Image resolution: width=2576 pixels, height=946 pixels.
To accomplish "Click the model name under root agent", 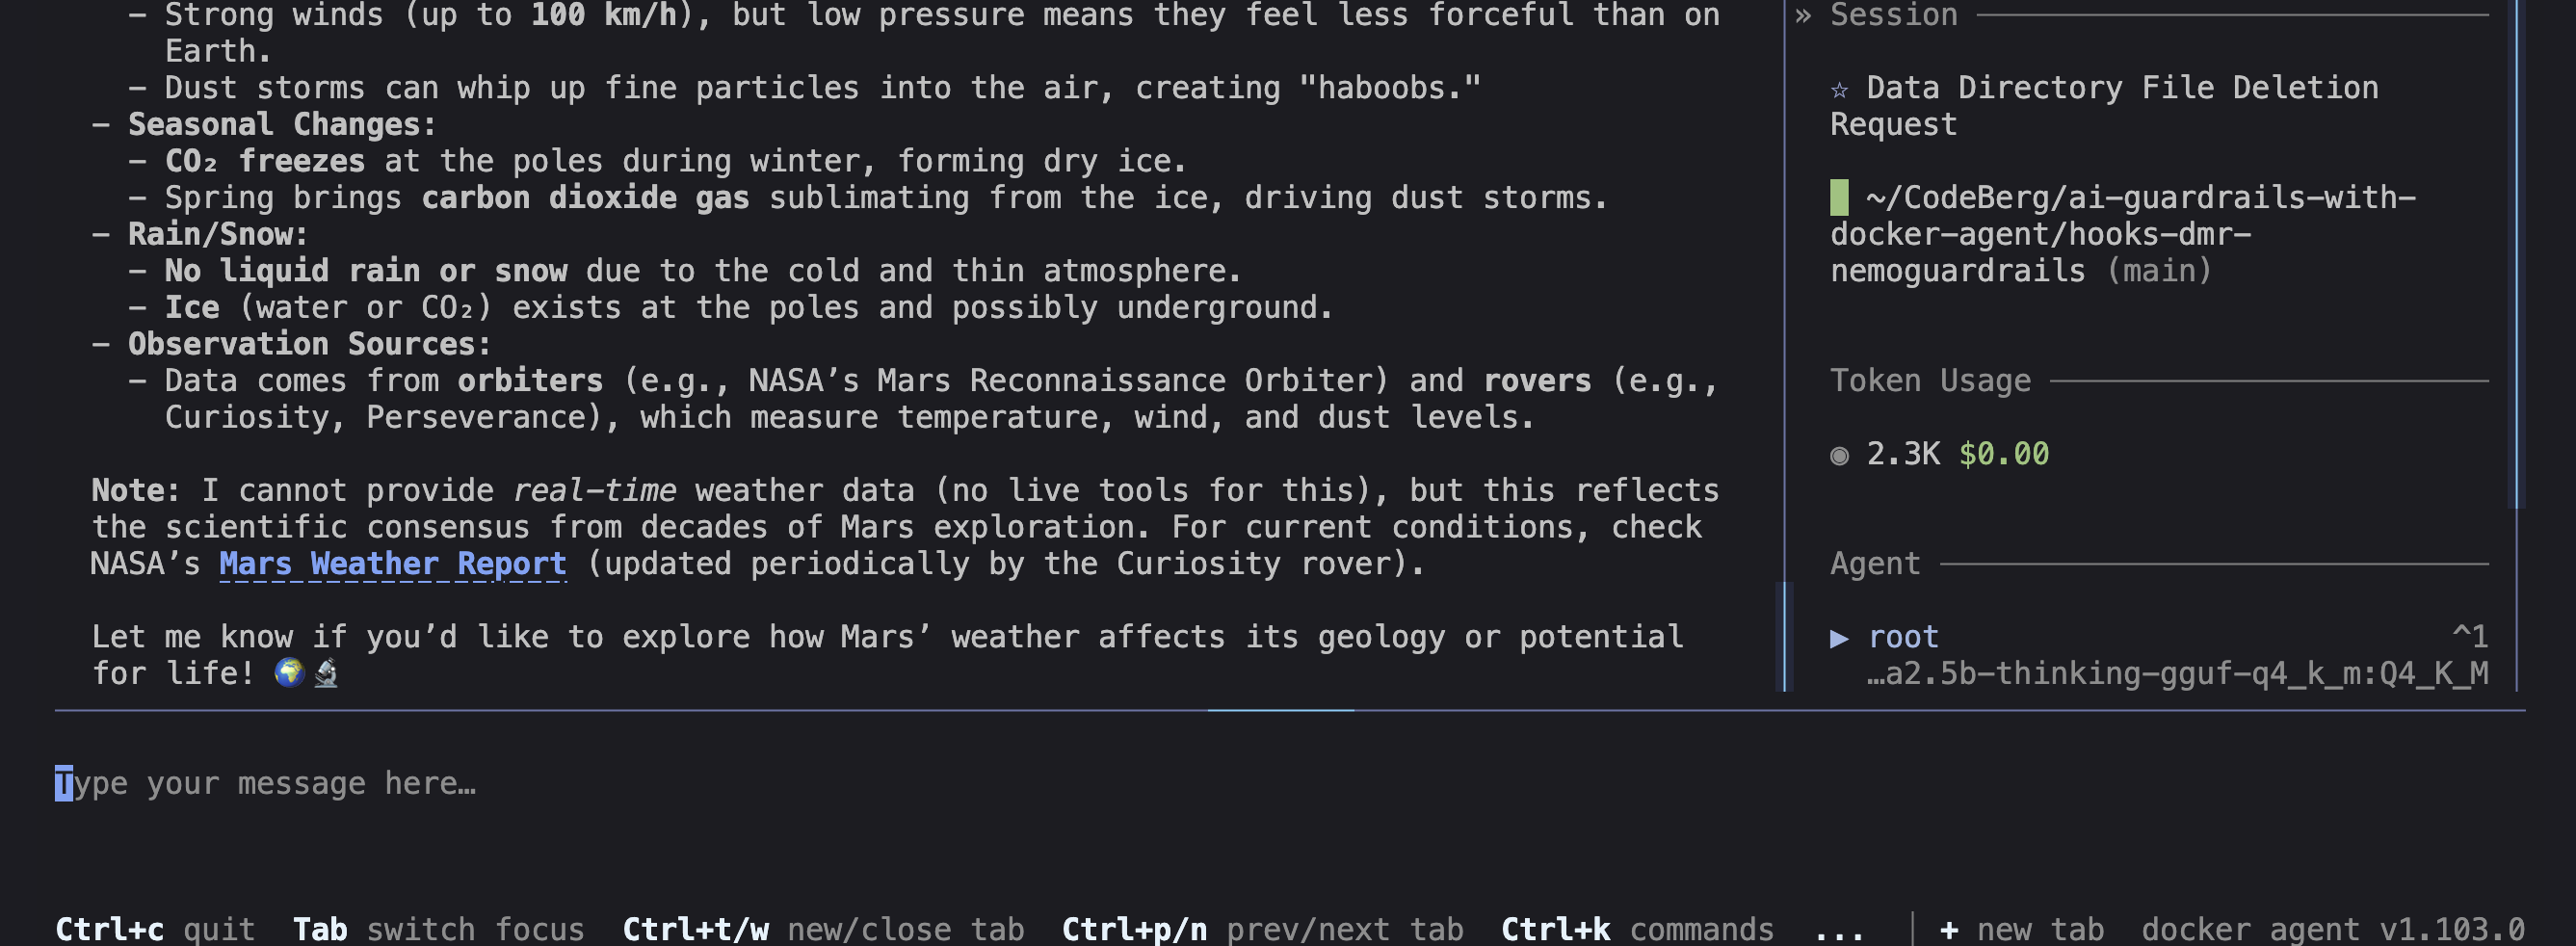I will pos(2177,674).
